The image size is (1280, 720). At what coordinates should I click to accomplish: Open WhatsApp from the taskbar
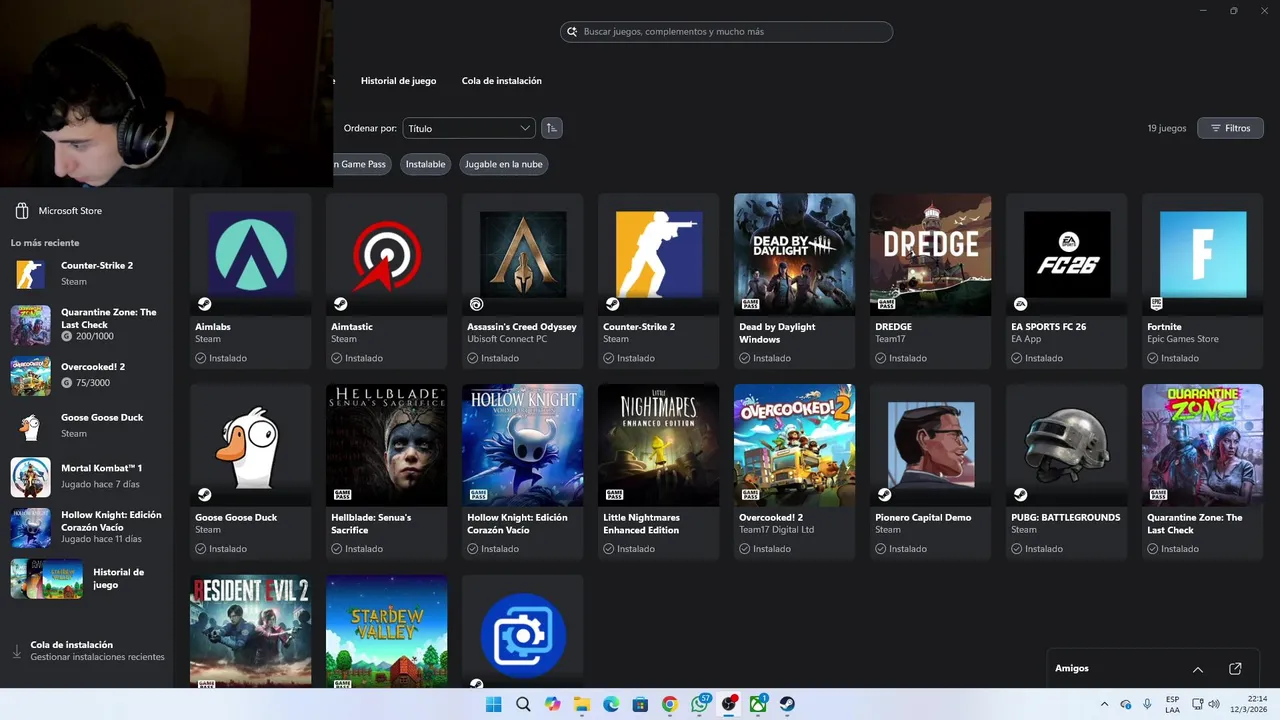[700, 705]
